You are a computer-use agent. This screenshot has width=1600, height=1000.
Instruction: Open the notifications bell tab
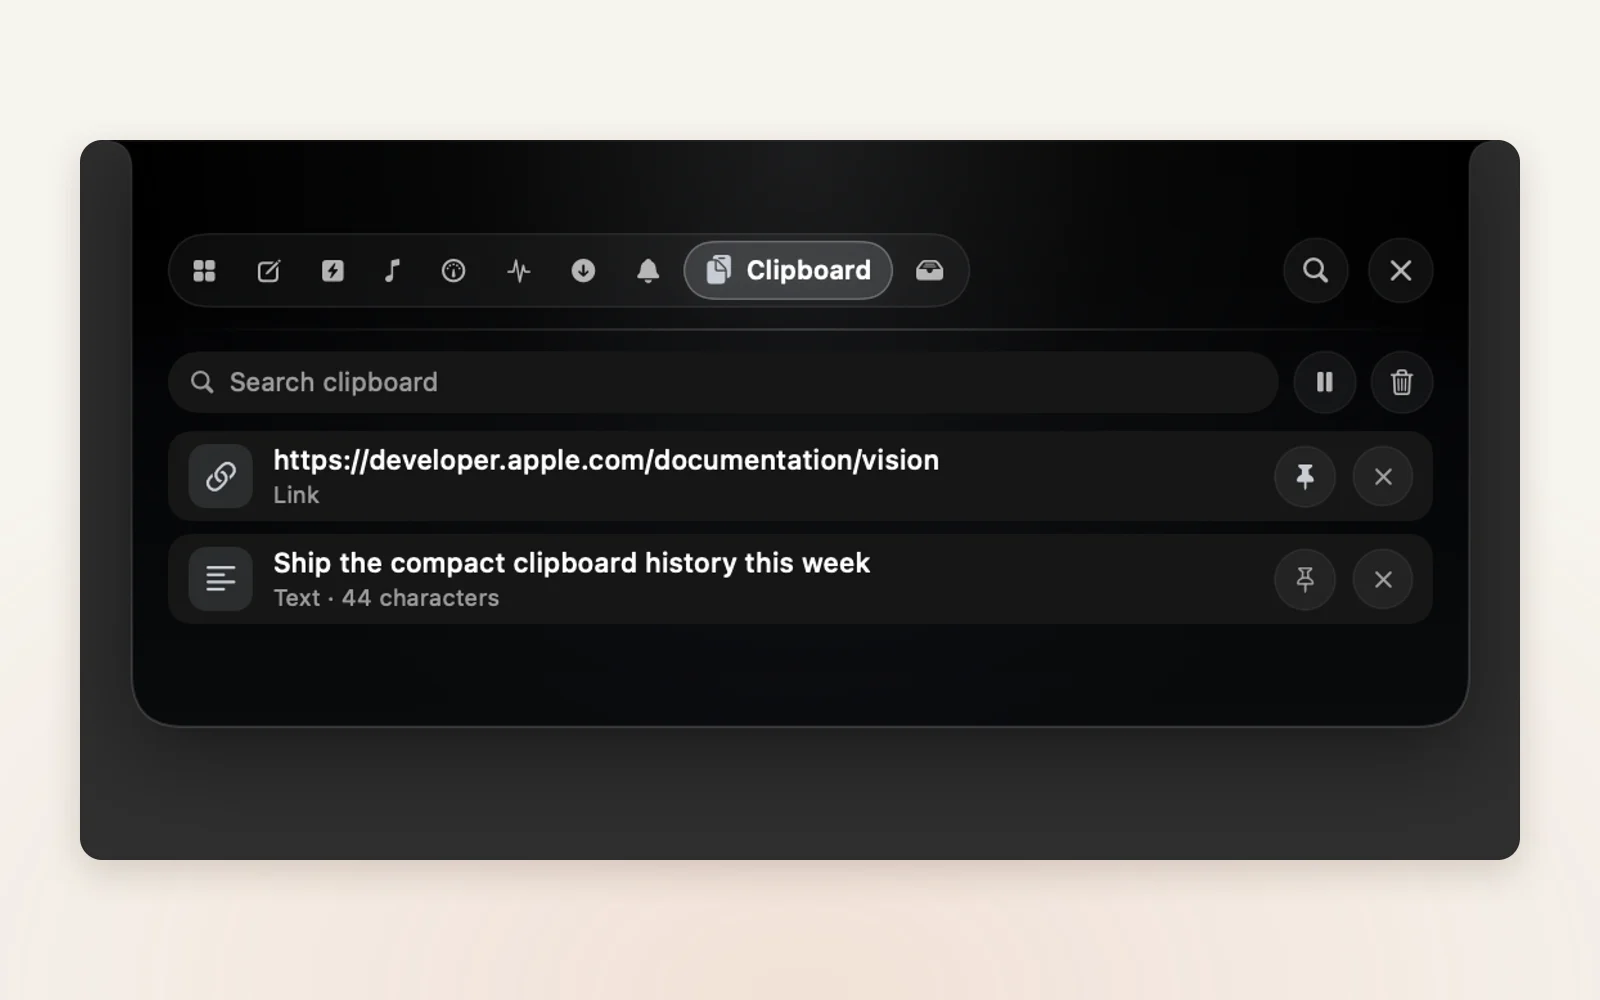(x=648, y=271)
